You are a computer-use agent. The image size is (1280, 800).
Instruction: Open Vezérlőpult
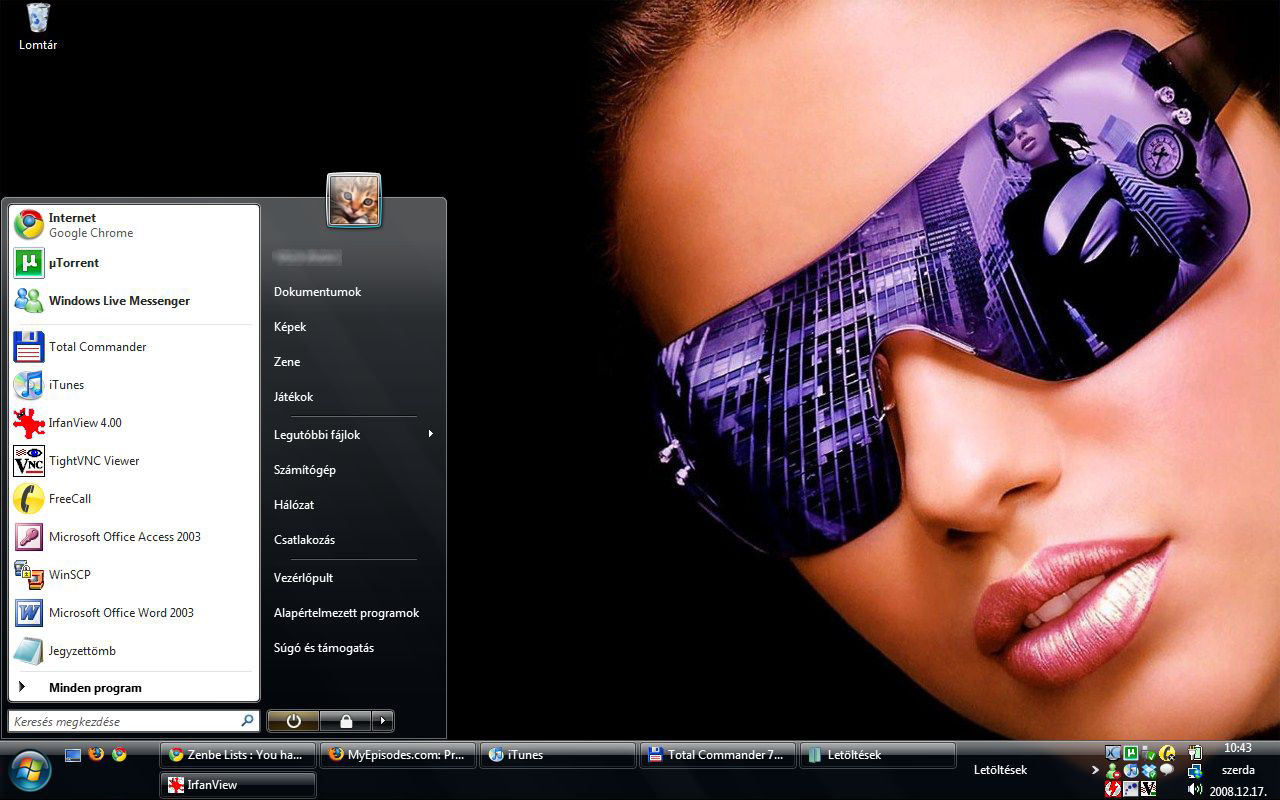tap(304, 578)
